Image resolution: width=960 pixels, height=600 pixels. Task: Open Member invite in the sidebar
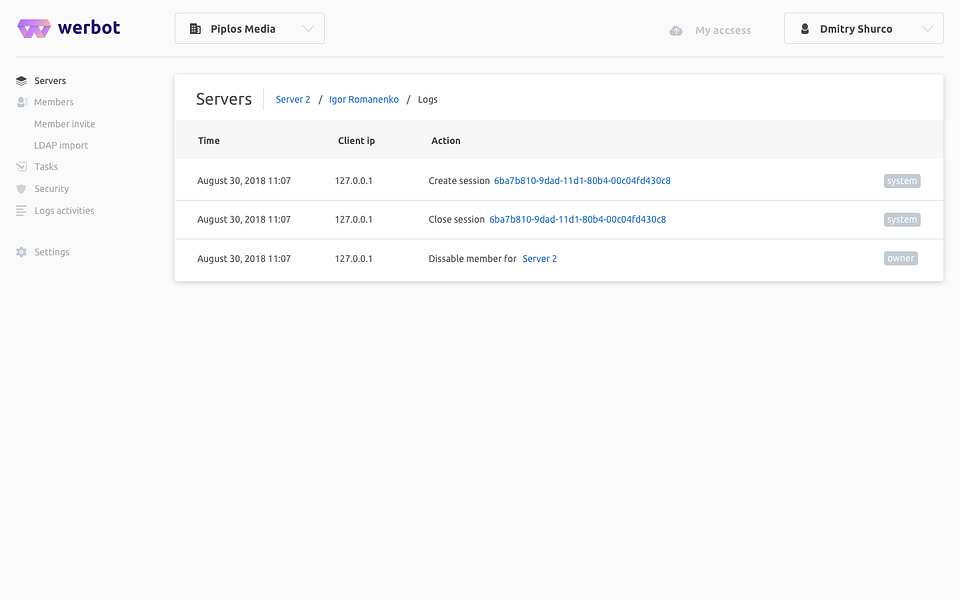click(65, 124)
